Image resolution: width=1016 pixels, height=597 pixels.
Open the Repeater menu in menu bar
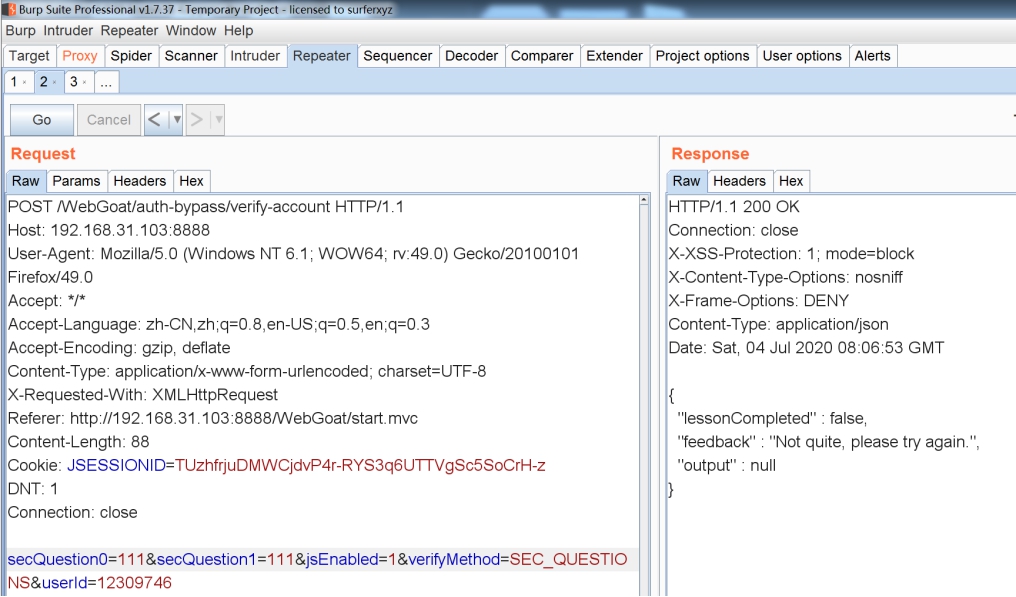(129, 31)
